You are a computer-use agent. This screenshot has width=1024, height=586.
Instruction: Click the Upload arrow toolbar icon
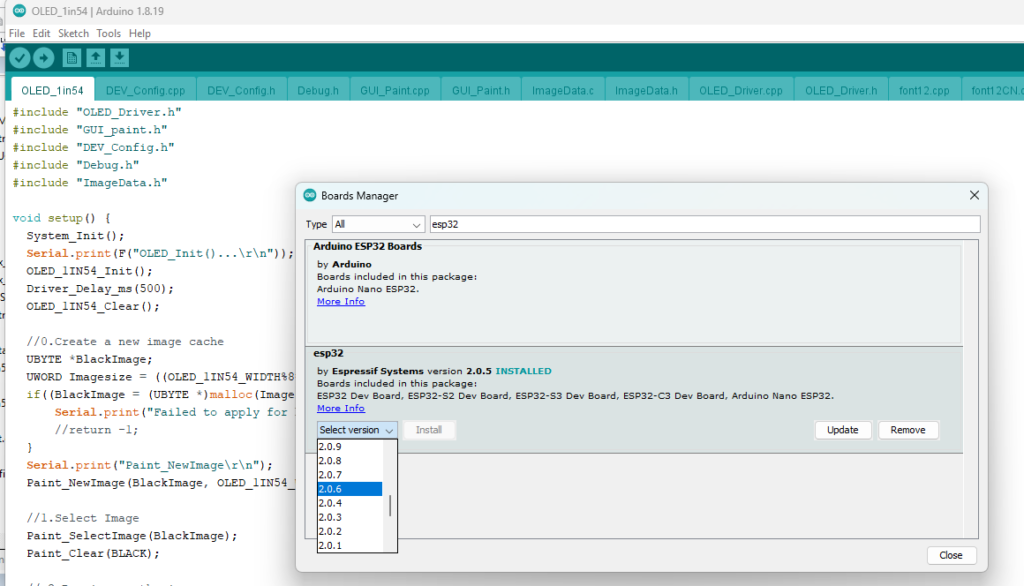point(44,58)
